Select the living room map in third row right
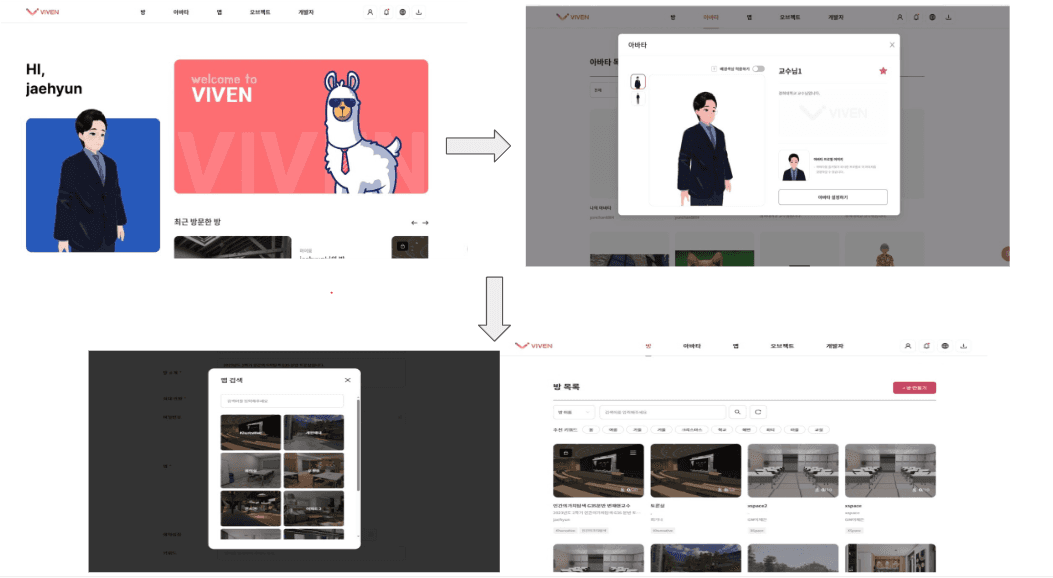 coord(314,508)
